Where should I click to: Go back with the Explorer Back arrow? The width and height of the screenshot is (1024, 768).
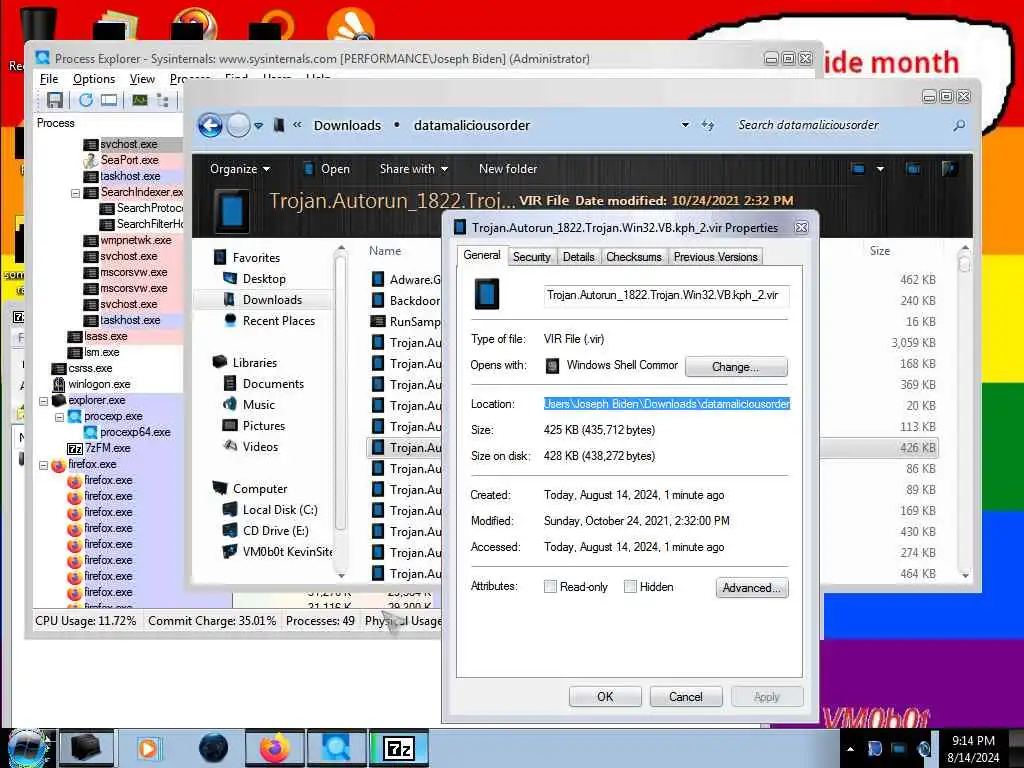coord(210,125)
